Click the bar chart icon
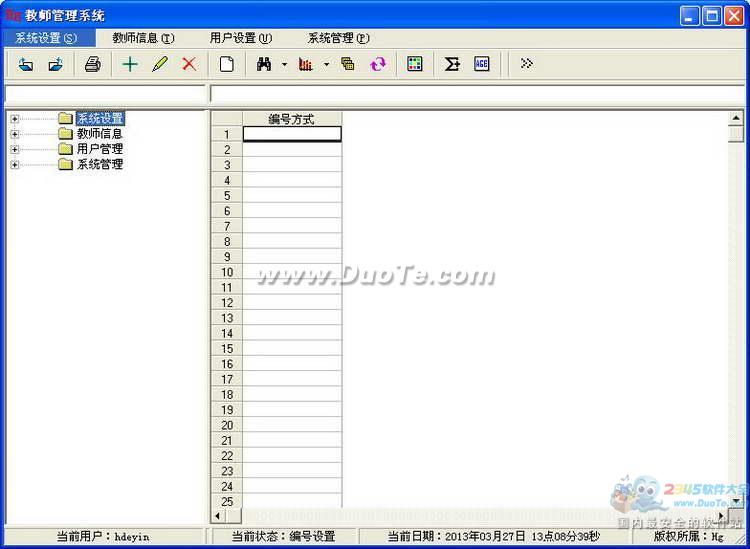The height and width of the screenshot is (549, 750). [306, 64]
